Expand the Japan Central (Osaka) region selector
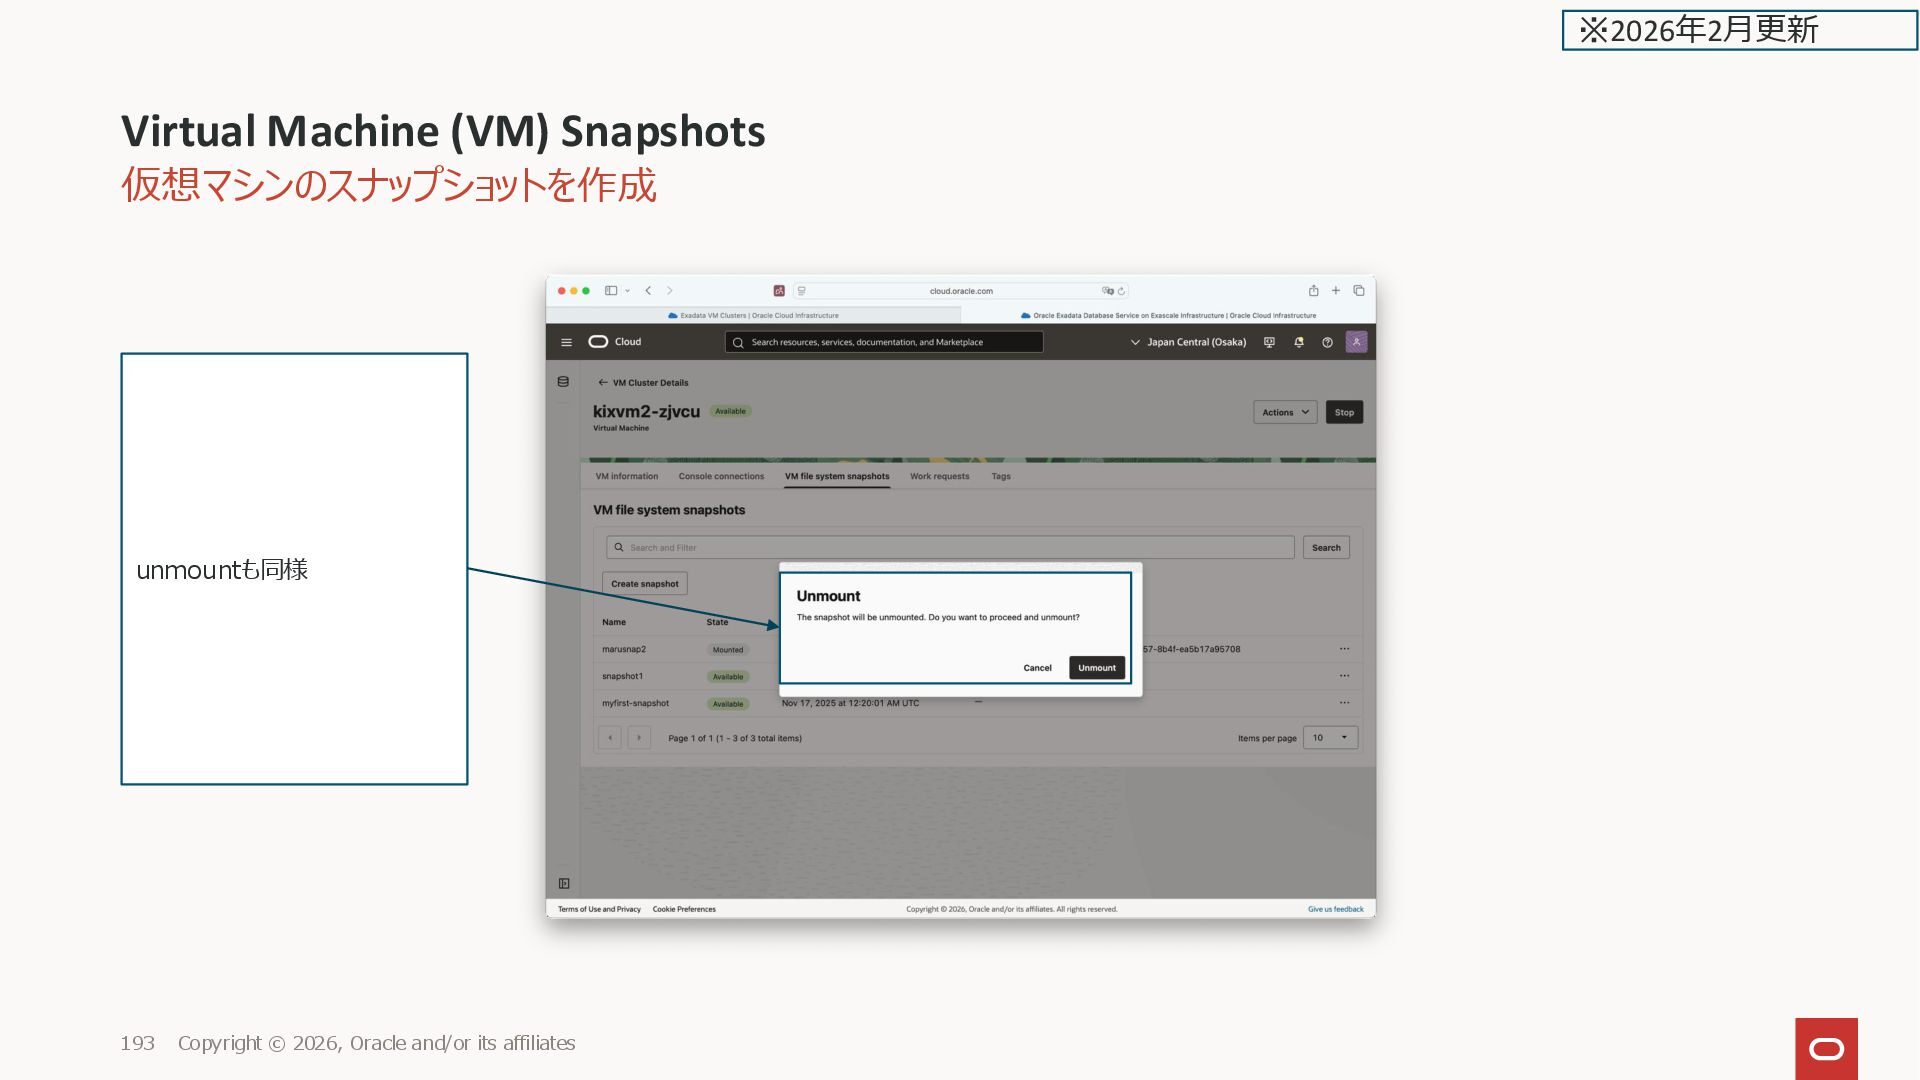 tap(1188, 342)
